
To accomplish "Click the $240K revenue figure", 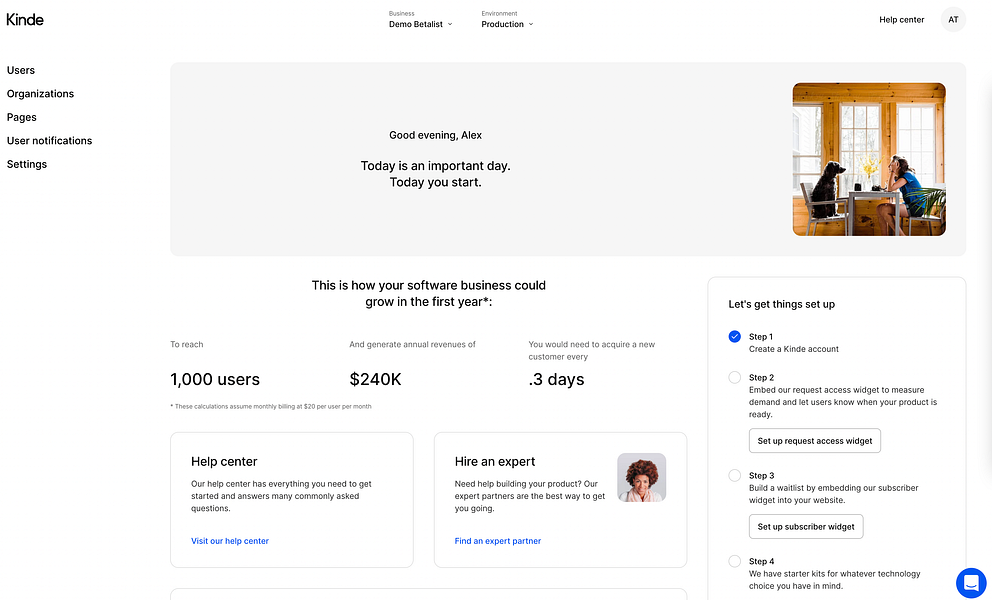I will click(376, 379).
